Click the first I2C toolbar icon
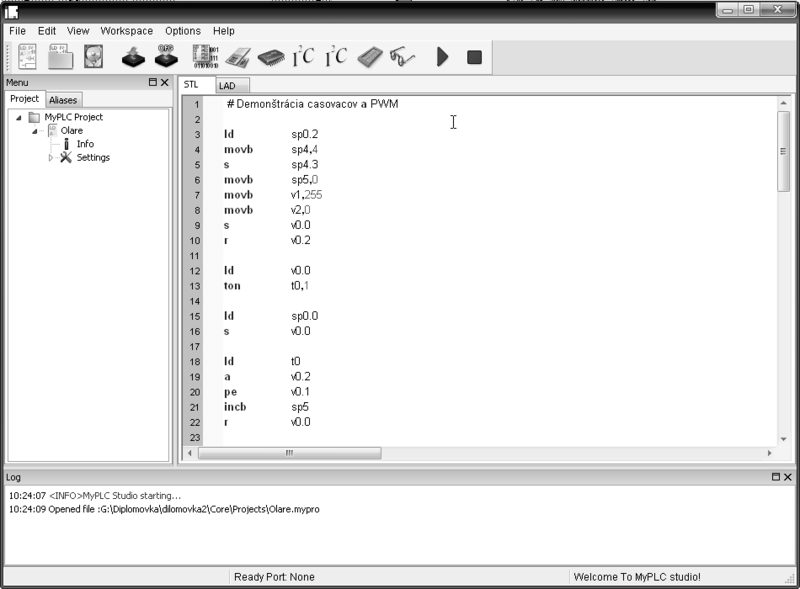 pyautogui.click(x=303, y=57)
